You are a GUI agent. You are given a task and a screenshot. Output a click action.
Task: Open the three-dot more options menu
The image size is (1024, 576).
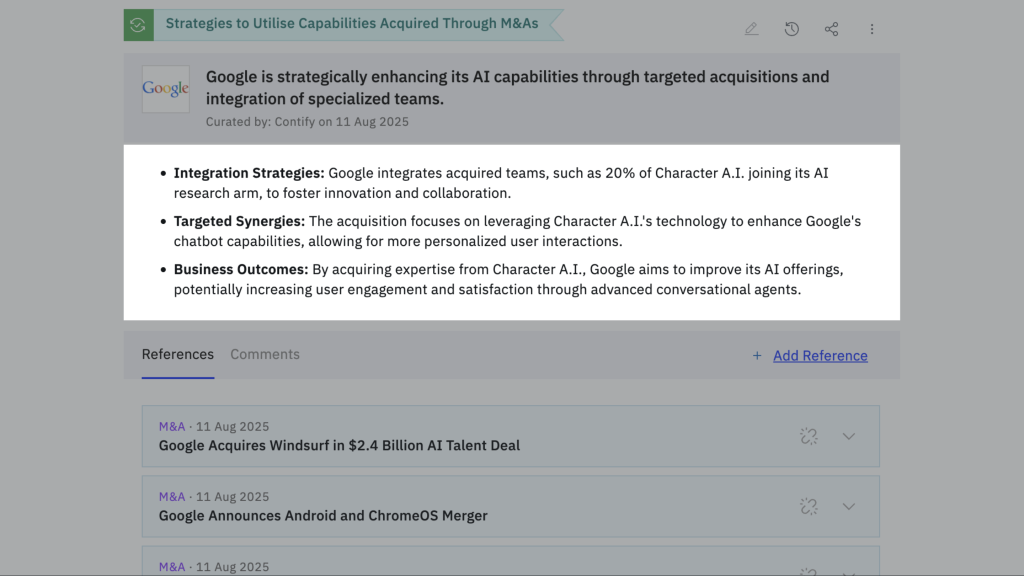(871, 29)
